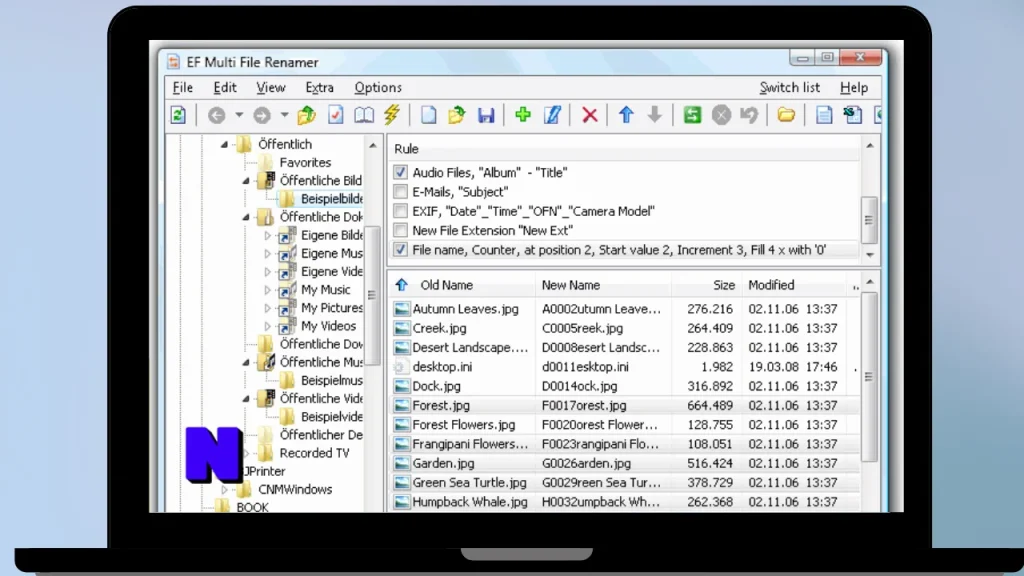Collapse the Öffentliche Bild folder node
The height and width of the screenshot is (576, 1024).
(x=246, y=181)
